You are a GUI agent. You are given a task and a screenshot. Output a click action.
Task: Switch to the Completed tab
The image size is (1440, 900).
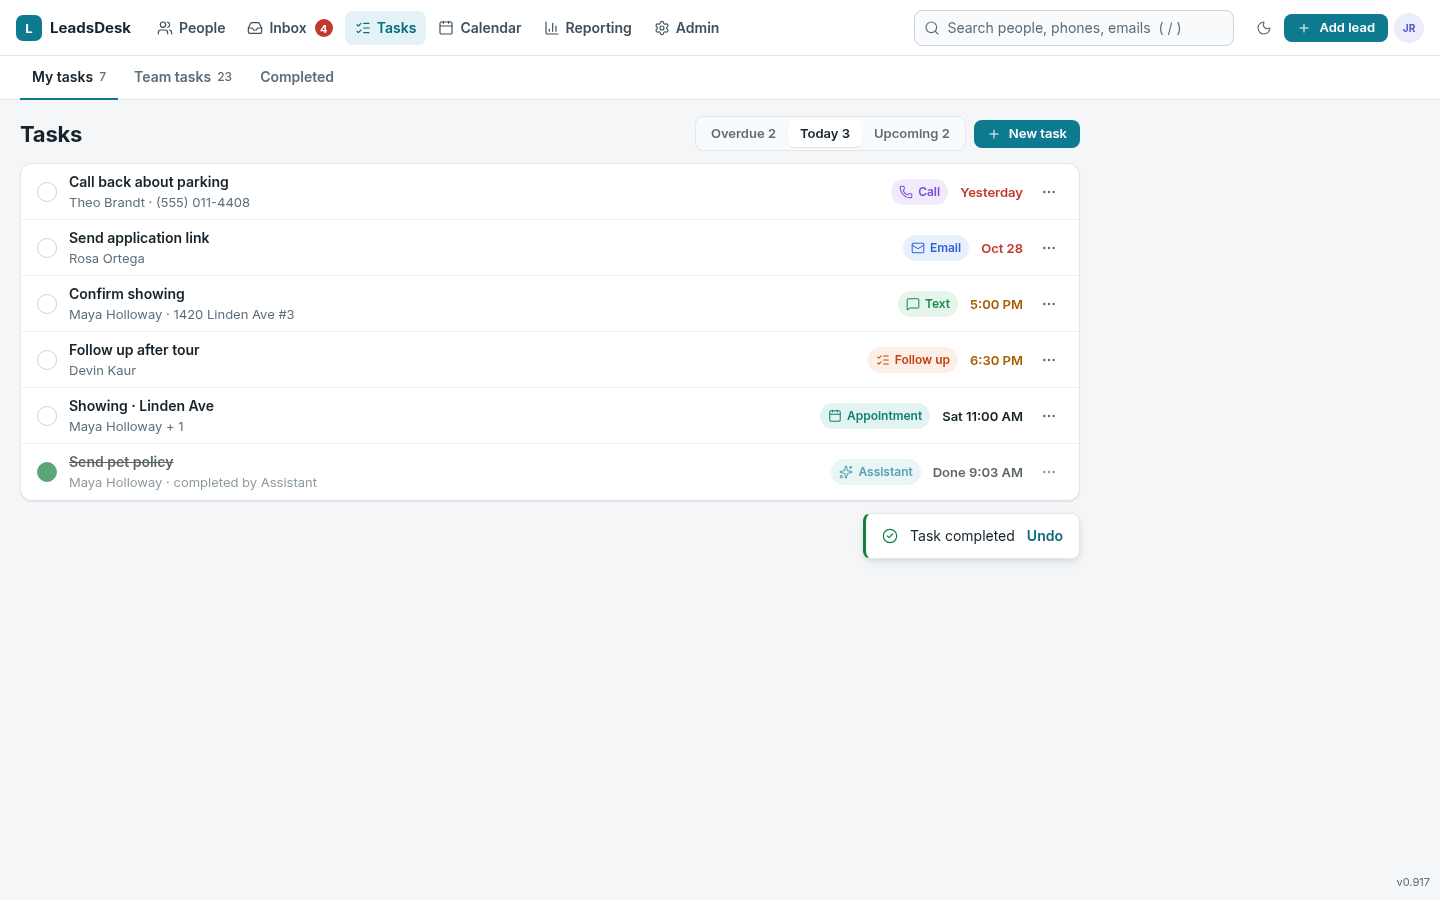pos(297,77)
